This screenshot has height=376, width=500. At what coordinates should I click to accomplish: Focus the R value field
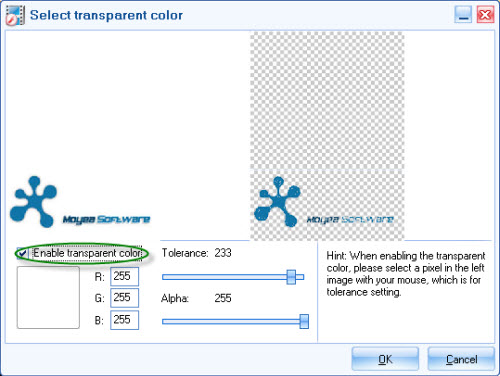124,276
